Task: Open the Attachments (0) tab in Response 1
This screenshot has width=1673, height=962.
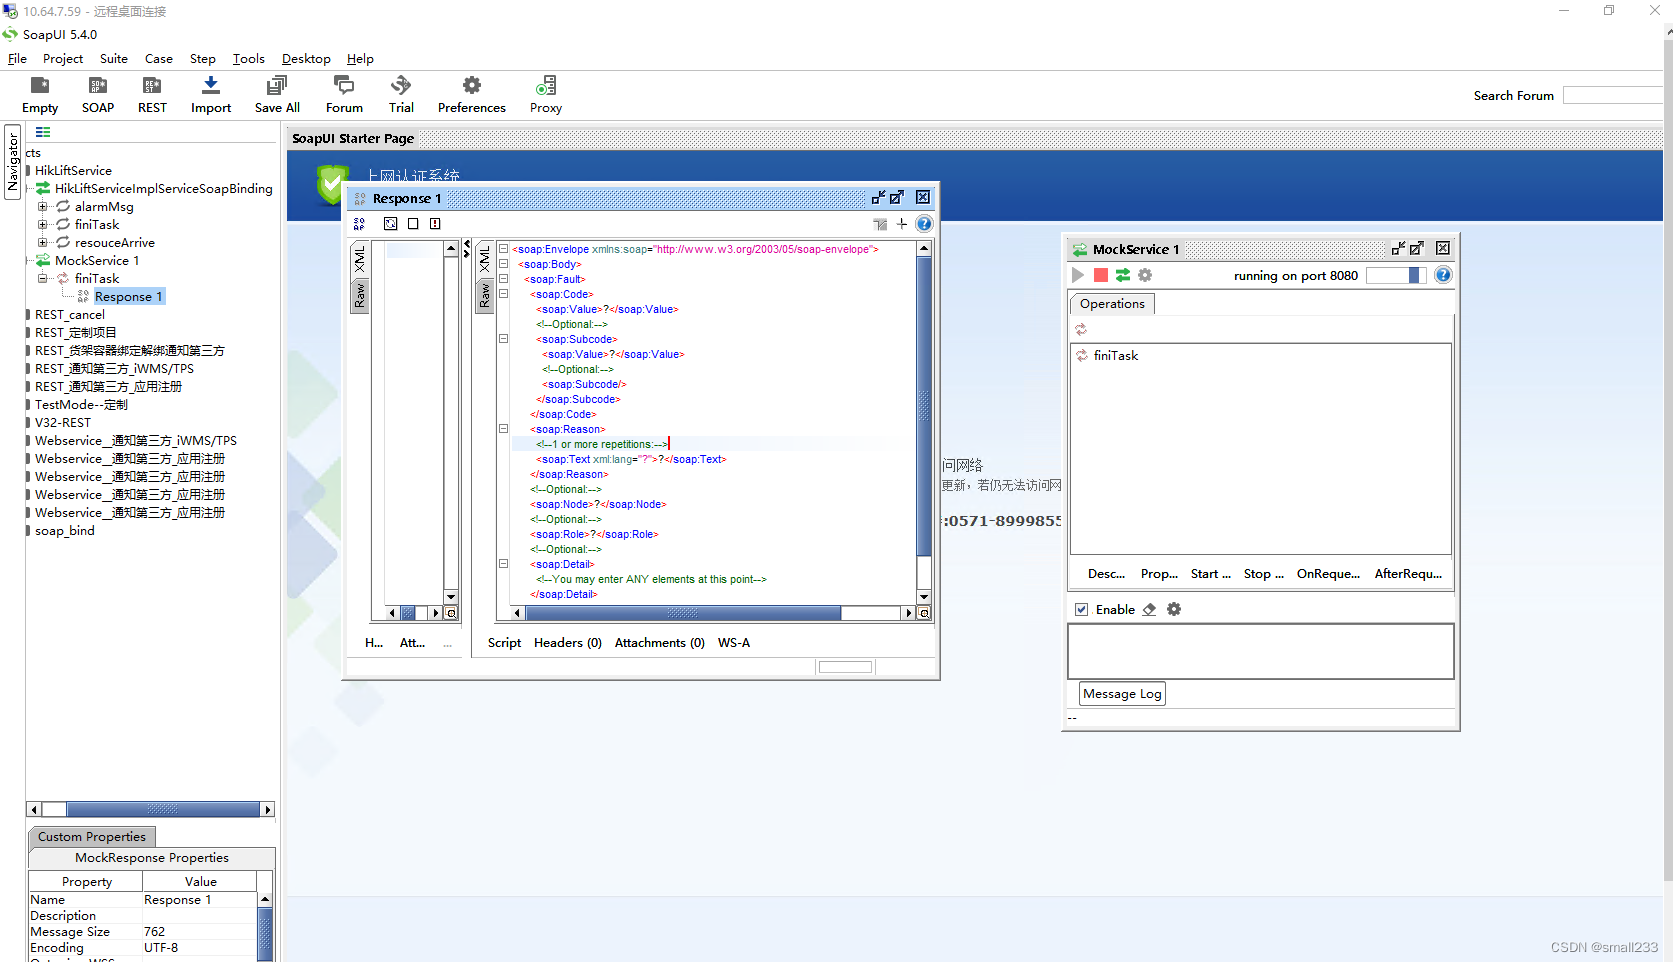Action: tap(660, 643)
